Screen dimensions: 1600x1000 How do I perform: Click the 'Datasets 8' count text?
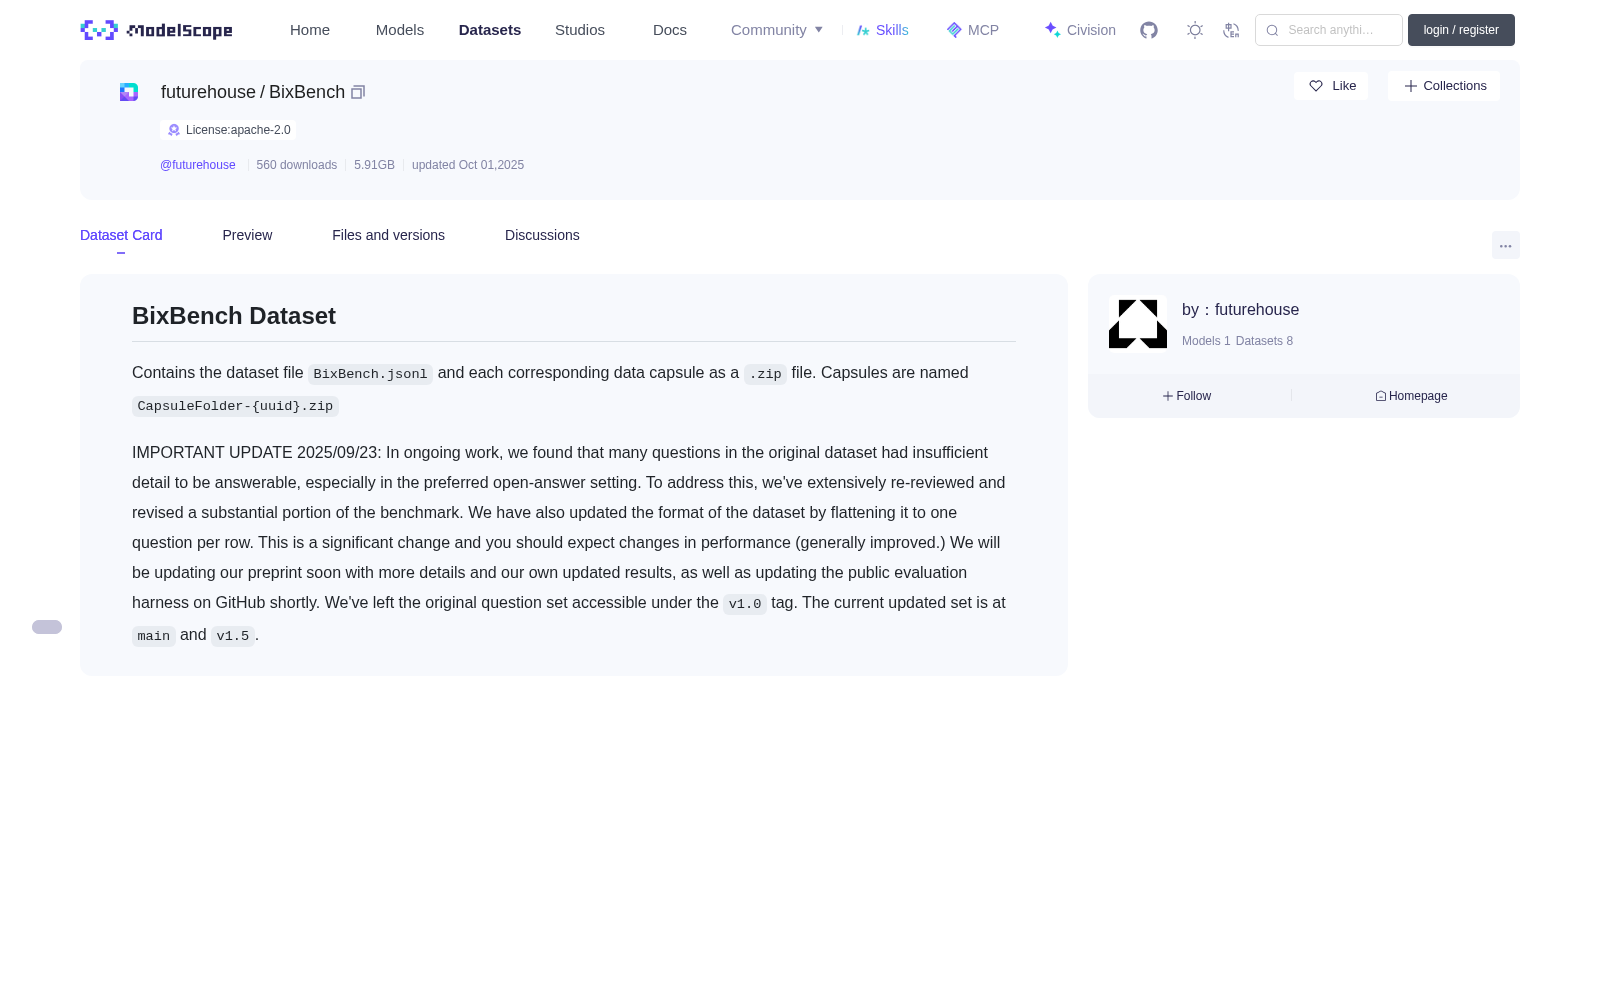pos(1264,341)
